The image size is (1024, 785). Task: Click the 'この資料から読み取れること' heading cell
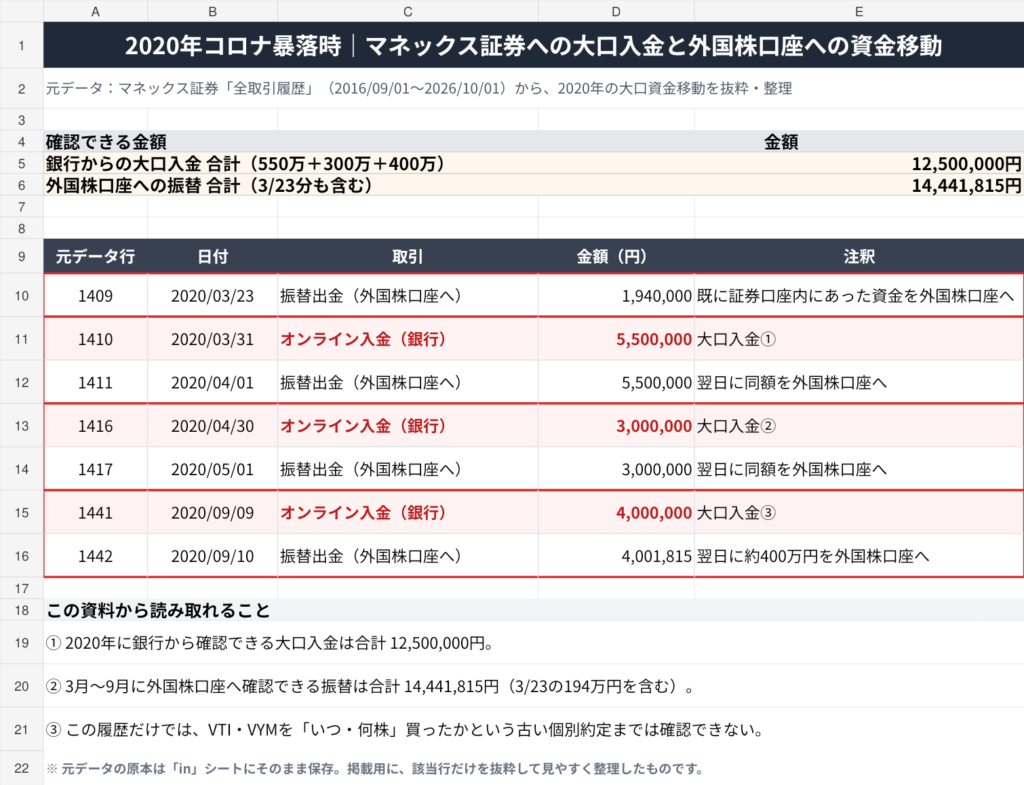point(534,610)
